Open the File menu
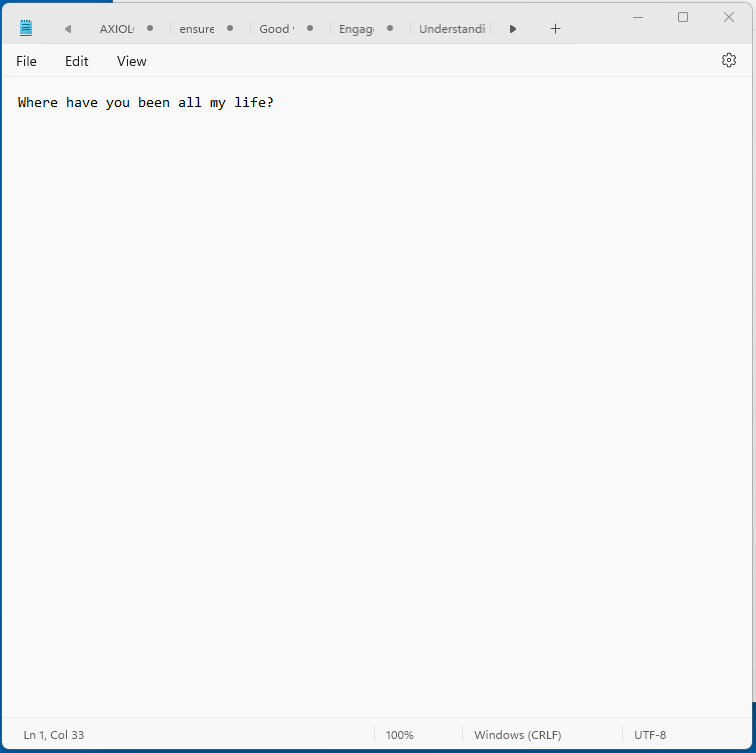Viewport: 756px width, 753px height. pyautogui.click(x=26, y=61)
